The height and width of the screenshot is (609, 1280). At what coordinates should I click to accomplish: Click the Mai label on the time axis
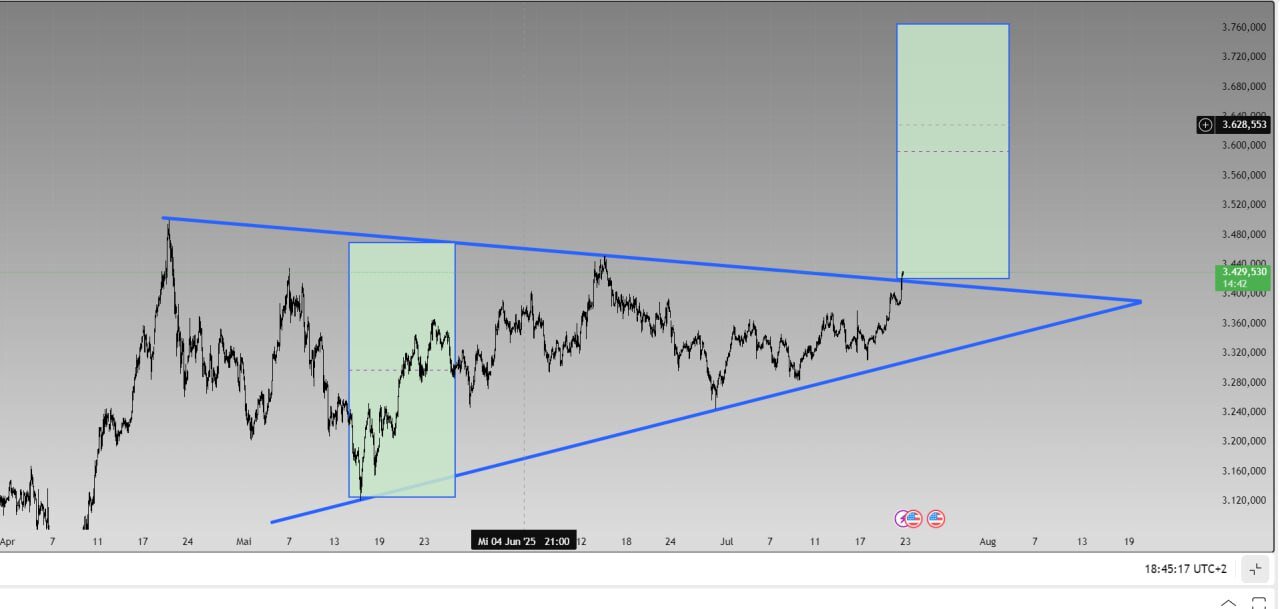243,541
